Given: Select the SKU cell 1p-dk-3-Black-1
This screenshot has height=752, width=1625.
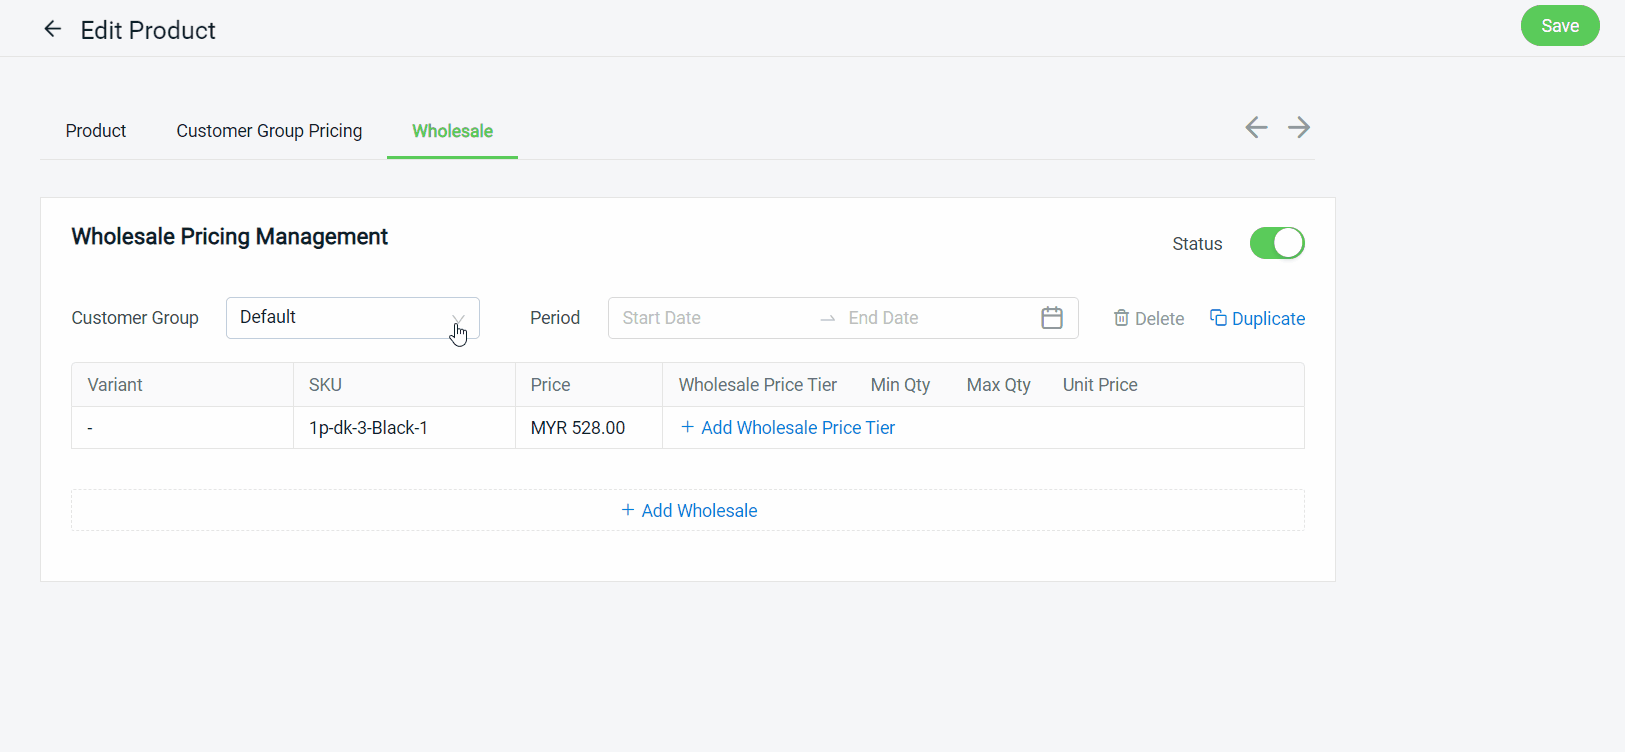Looking at the screenshot, I should pos(368,428).
